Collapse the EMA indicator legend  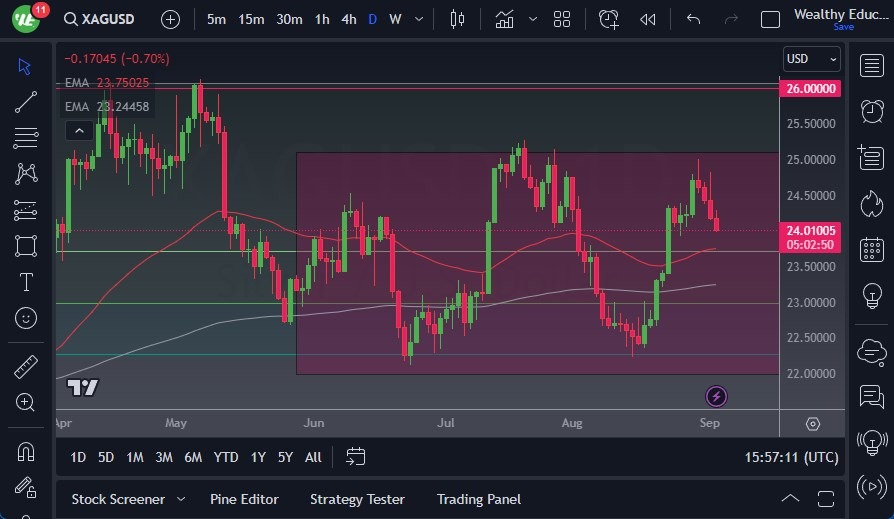coord(76,131)
